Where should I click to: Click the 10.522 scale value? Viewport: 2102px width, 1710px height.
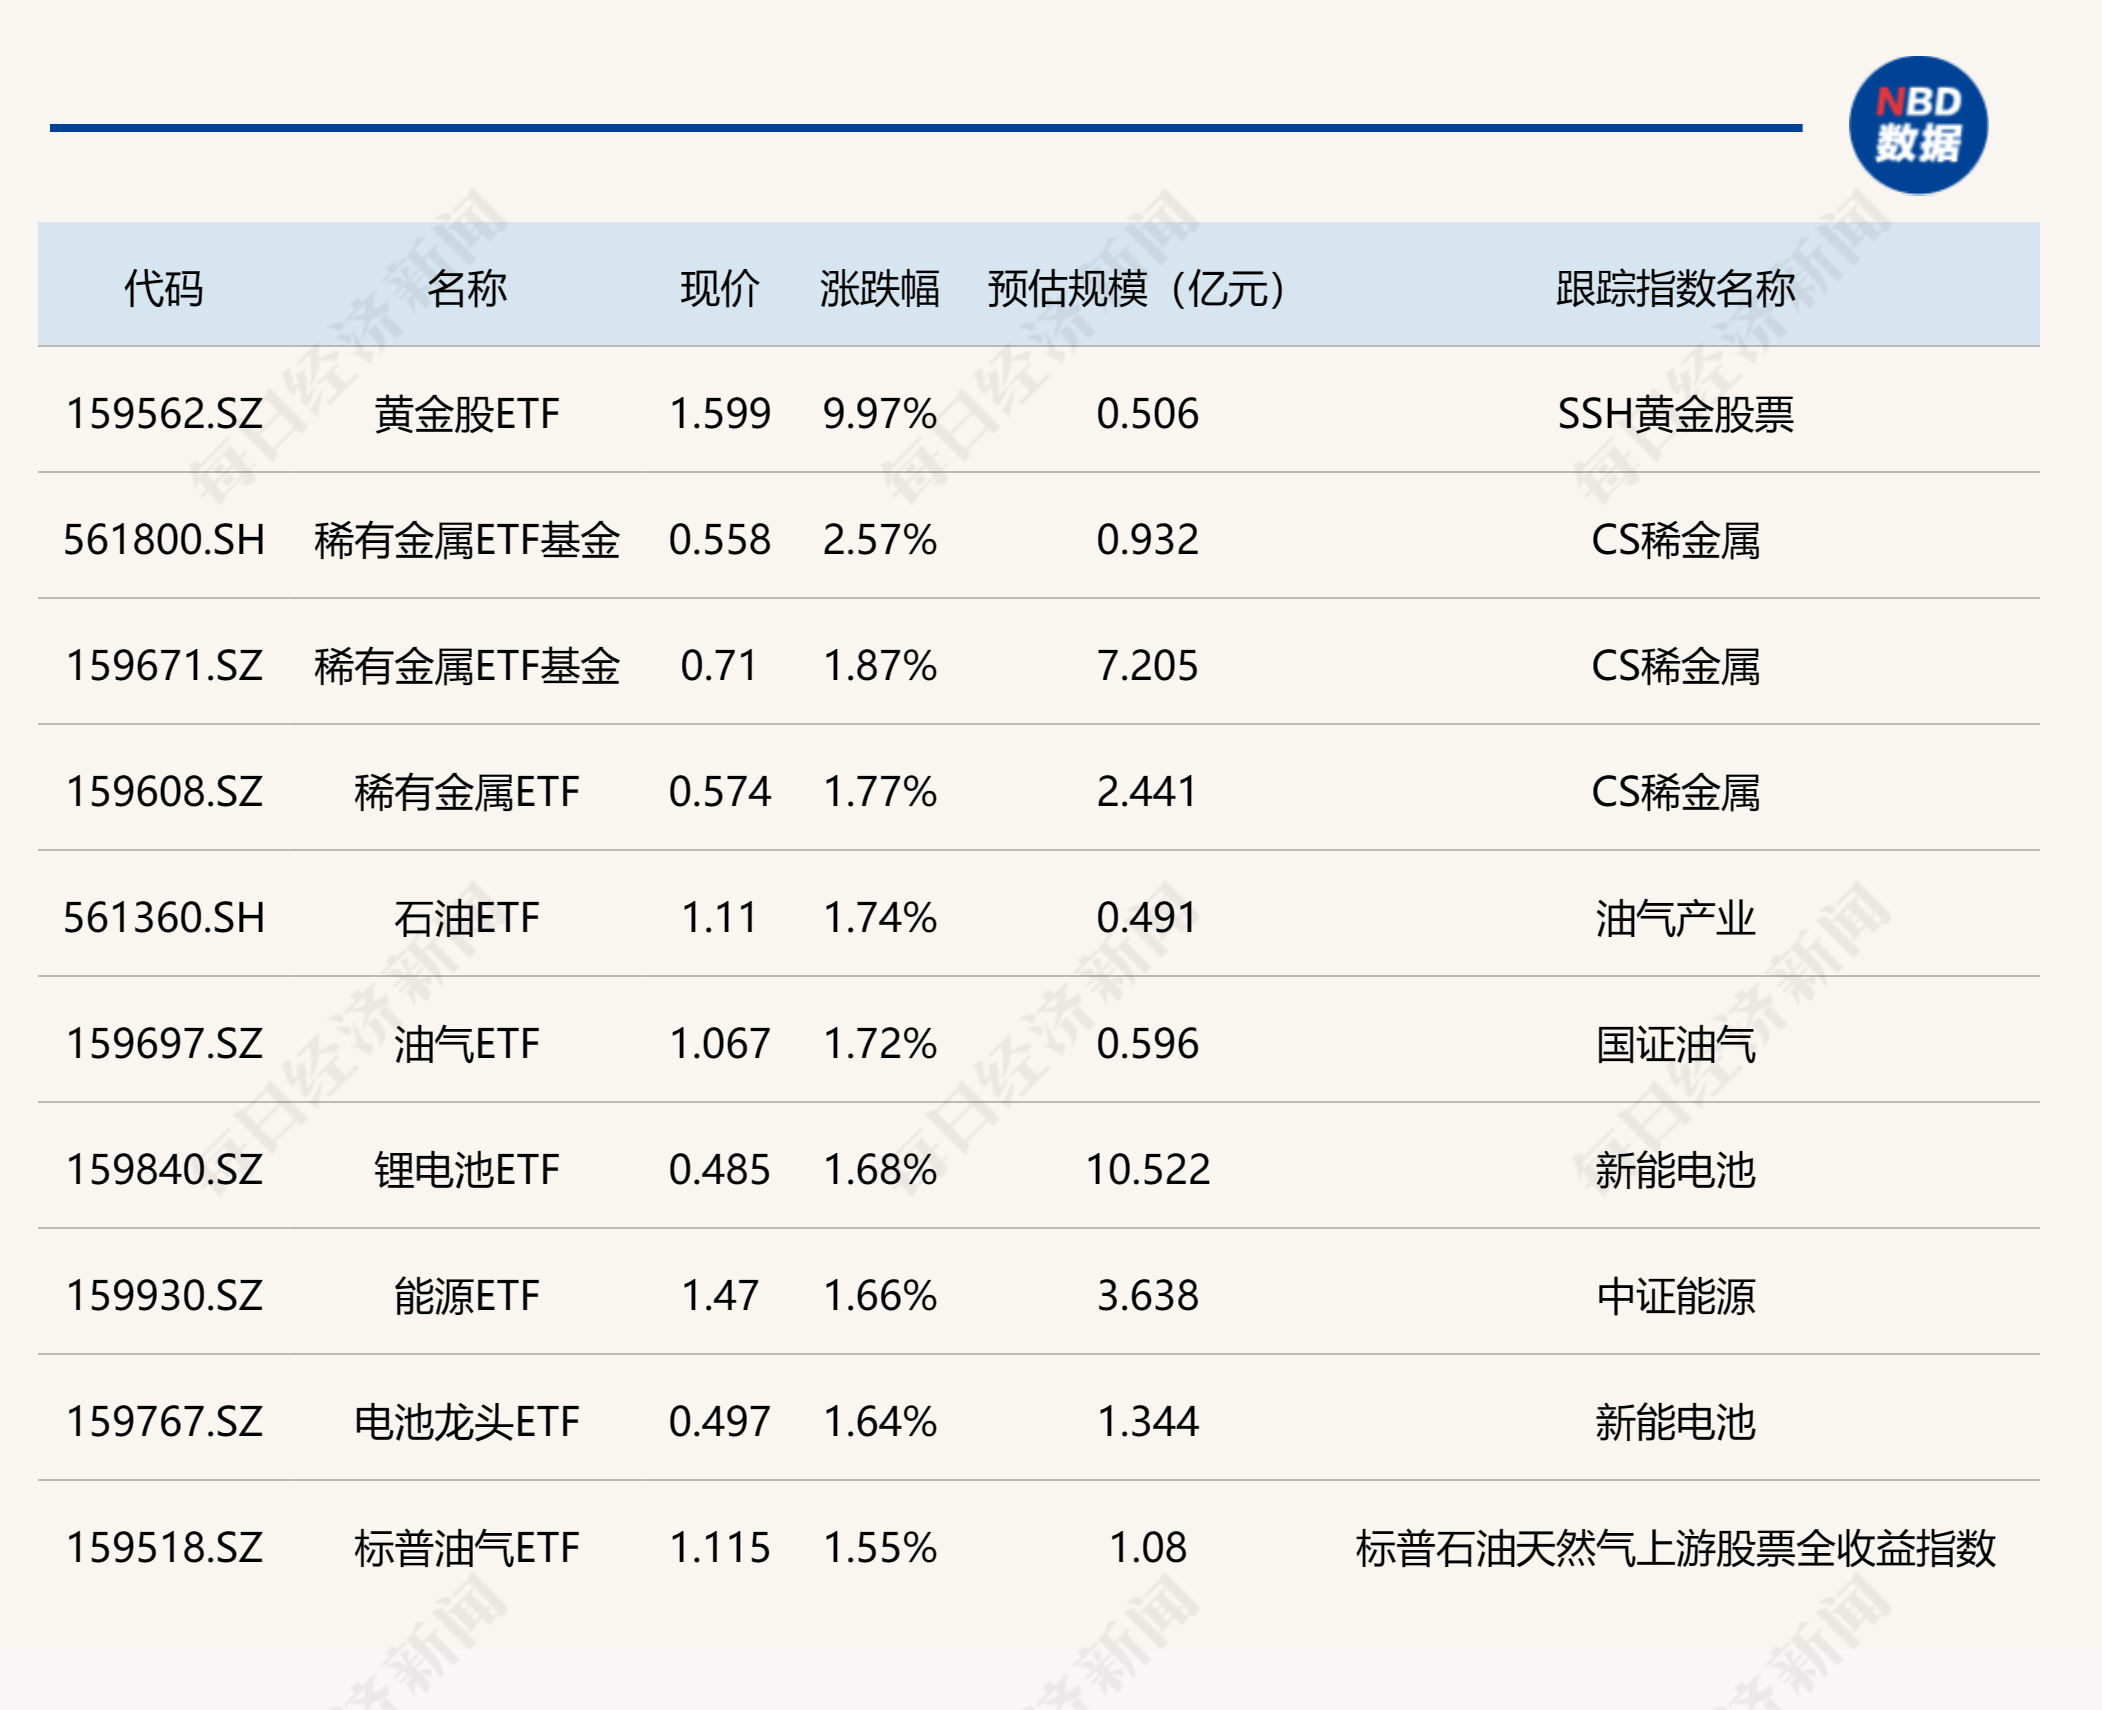click(1147, 1170)
